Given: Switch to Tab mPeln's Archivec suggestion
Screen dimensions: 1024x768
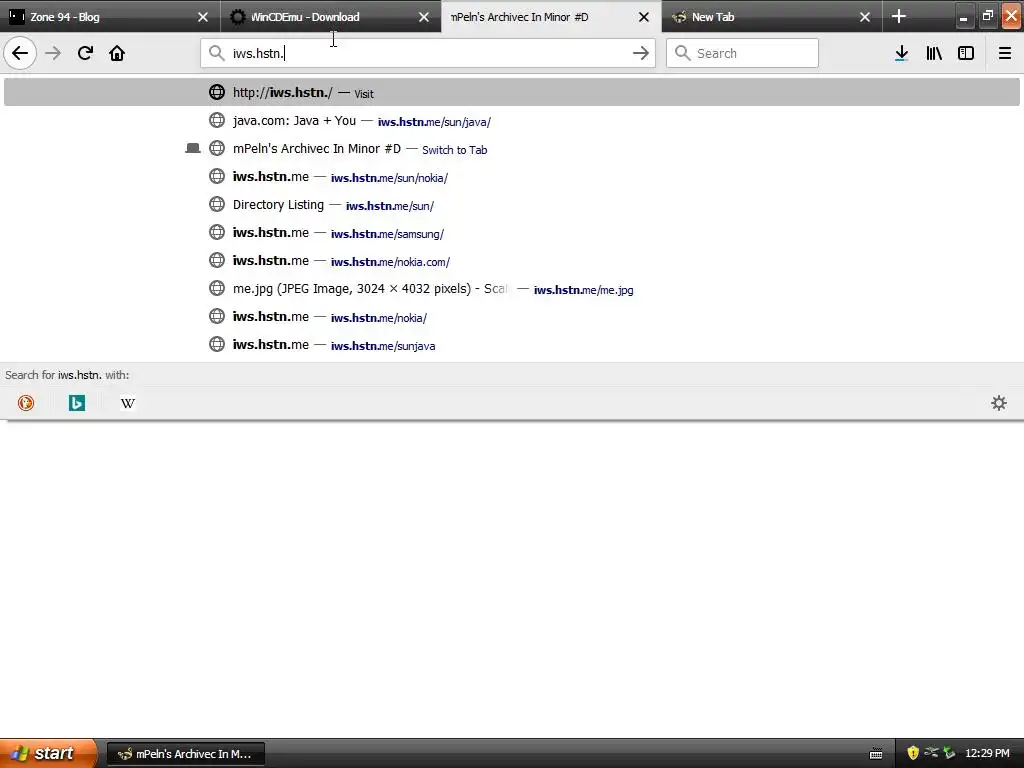Looking at the screenshot, I should coord(511,149).
